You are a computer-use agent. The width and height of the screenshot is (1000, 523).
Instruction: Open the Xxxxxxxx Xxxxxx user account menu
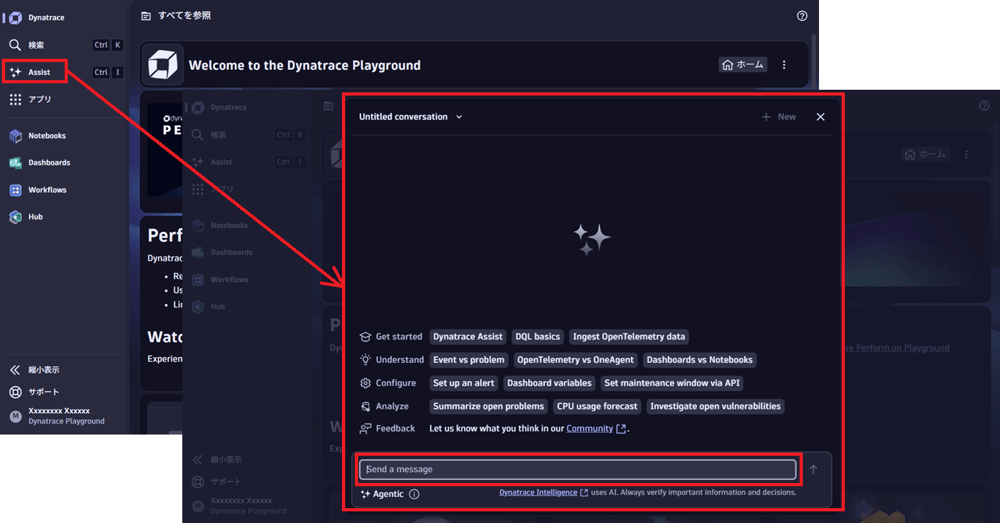(58, 416)
